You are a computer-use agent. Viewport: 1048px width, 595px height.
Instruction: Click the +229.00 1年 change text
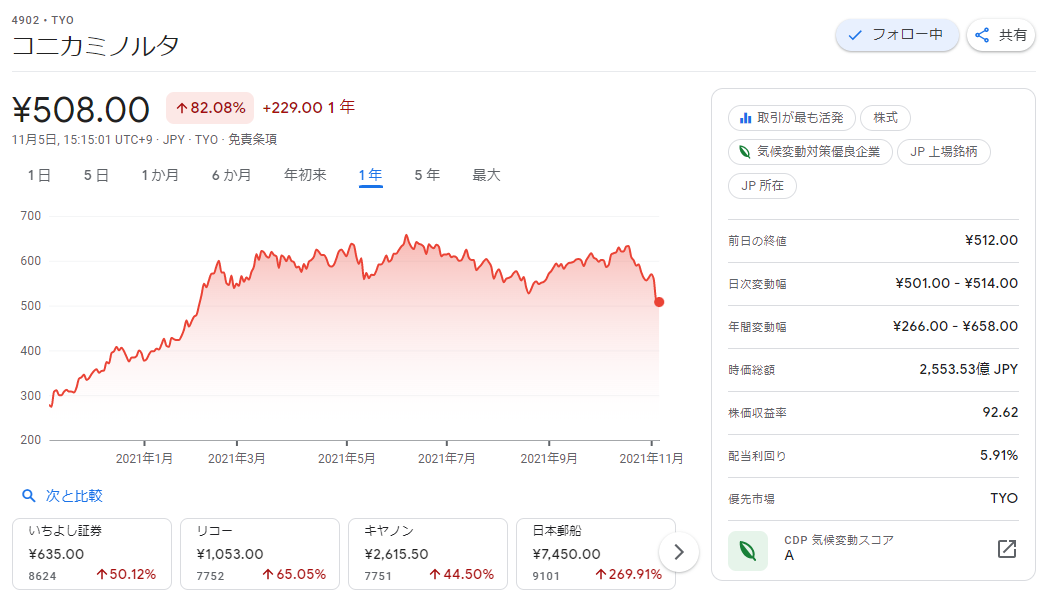(309, 108)
